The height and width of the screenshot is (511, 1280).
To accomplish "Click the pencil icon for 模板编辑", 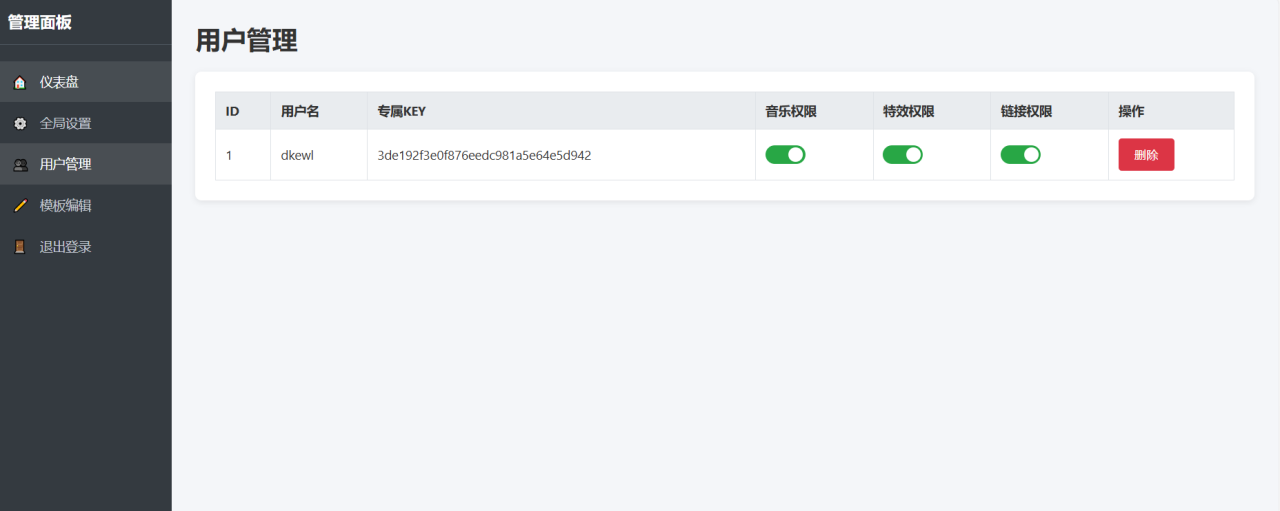I will (20, 206).
